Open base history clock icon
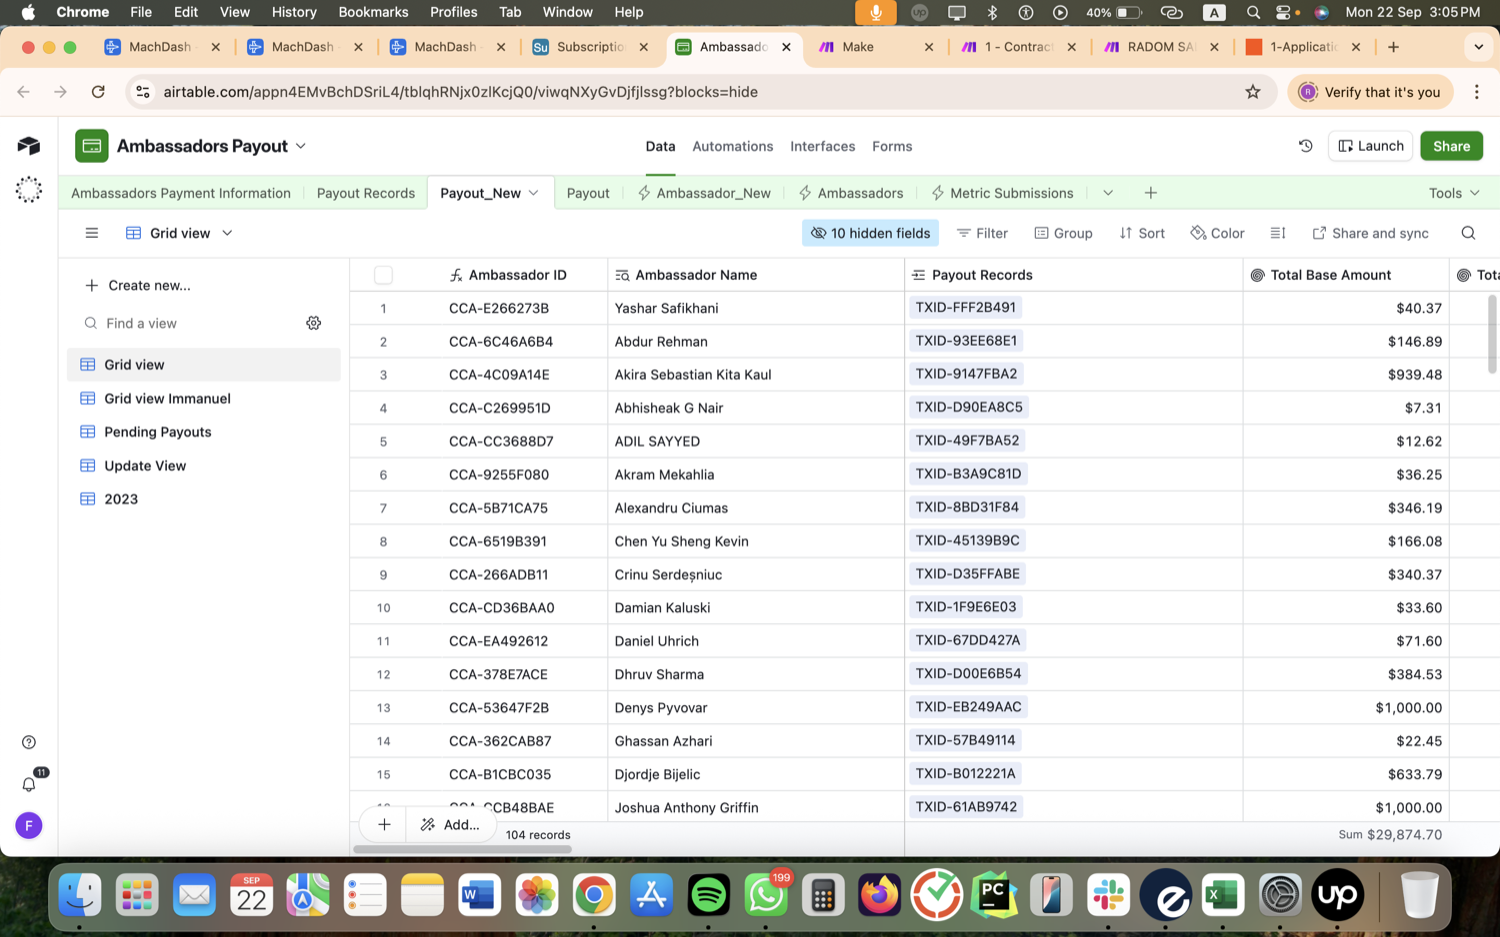This screenshot has height=937, width=1500. pyautogui.click(x=1305, y=146)
